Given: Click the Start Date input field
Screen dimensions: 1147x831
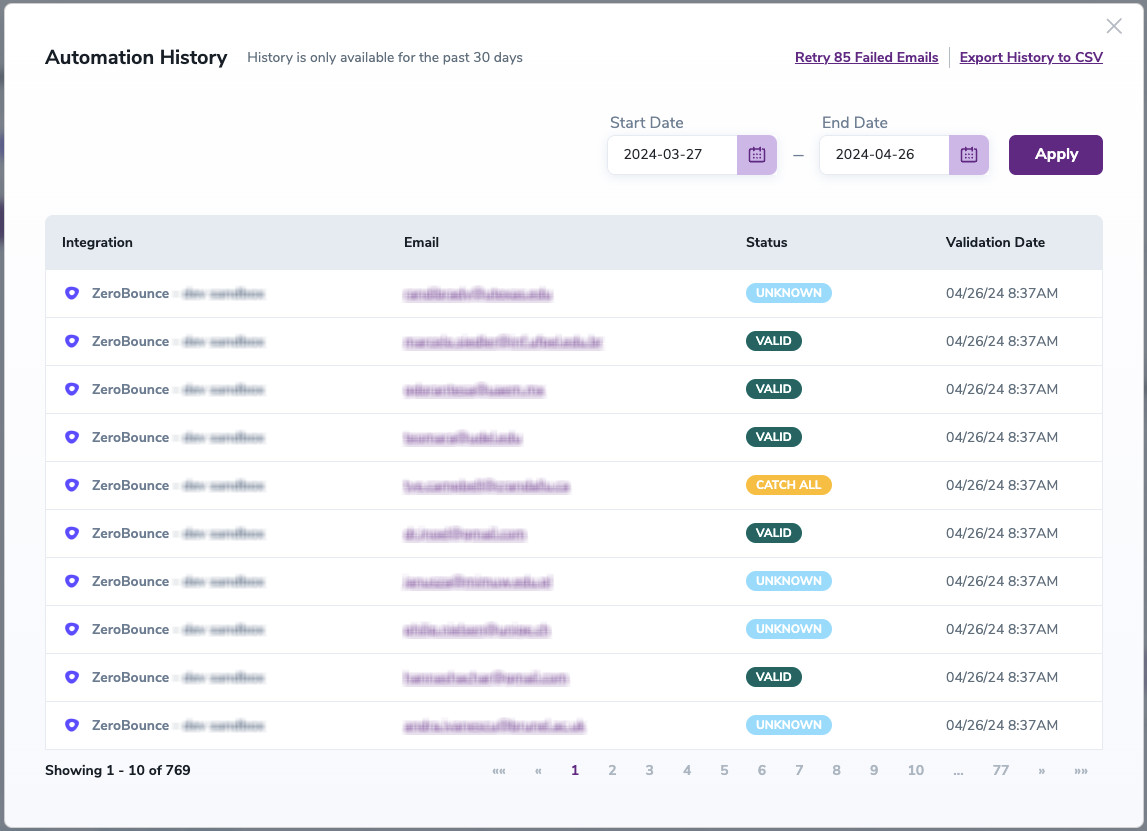Looking at the screenshot, I should pos(672,155).
